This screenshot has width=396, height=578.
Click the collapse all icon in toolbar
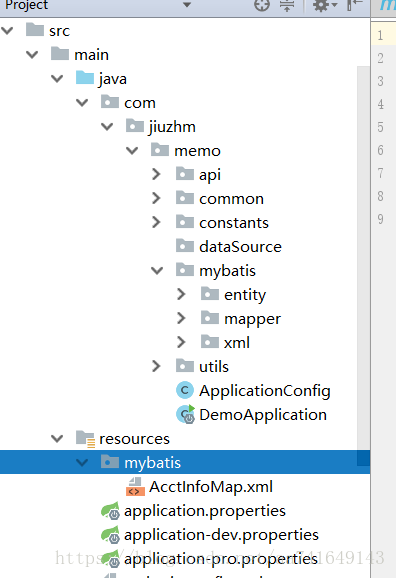coord(287,5)
